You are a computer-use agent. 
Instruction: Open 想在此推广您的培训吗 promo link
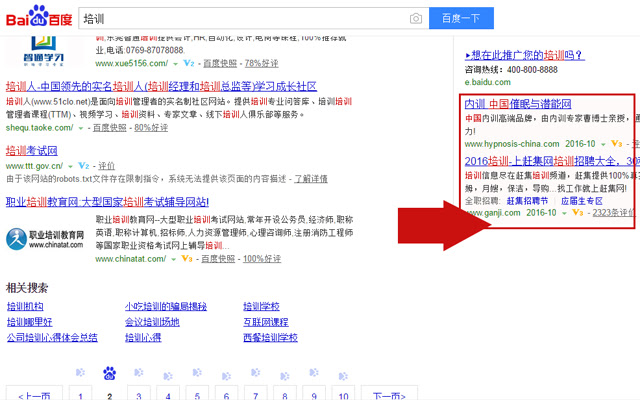click(525, 55)
